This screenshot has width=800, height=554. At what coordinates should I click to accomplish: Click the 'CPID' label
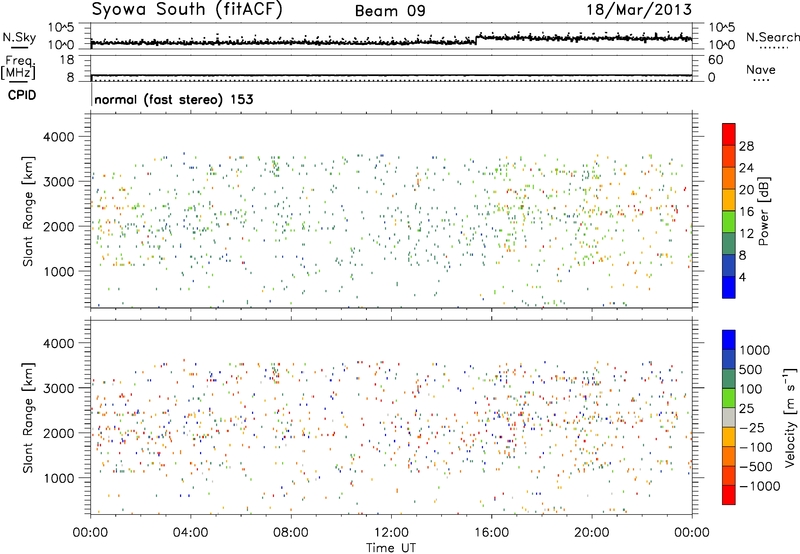click(22, 95)
